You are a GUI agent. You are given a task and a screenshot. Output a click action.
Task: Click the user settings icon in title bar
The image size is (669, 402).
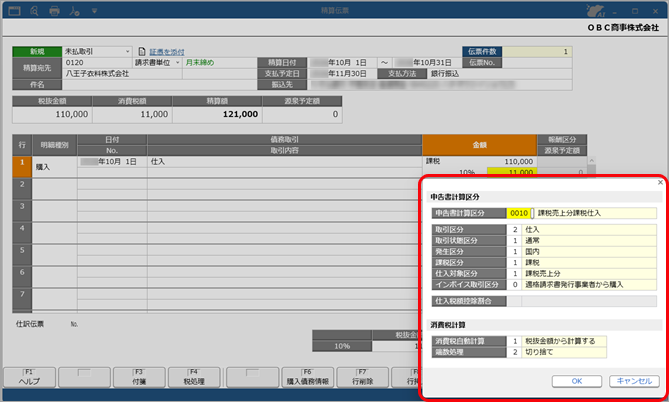(x=74, y=11)
